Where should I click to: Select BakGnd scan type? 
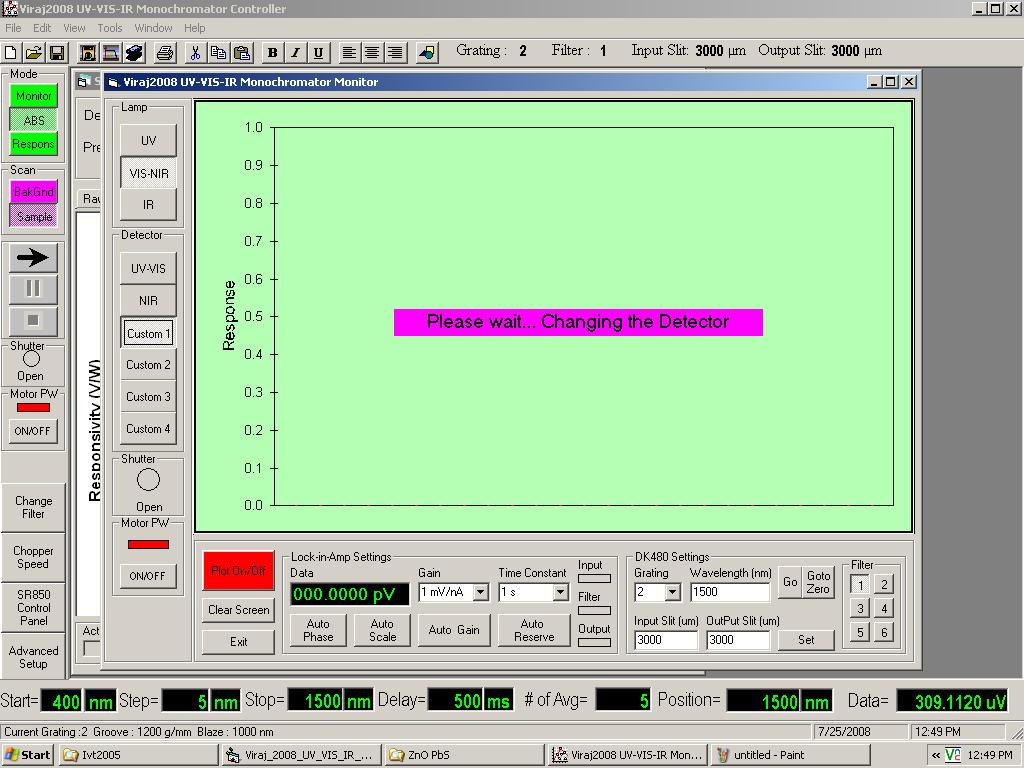point(33,192)
